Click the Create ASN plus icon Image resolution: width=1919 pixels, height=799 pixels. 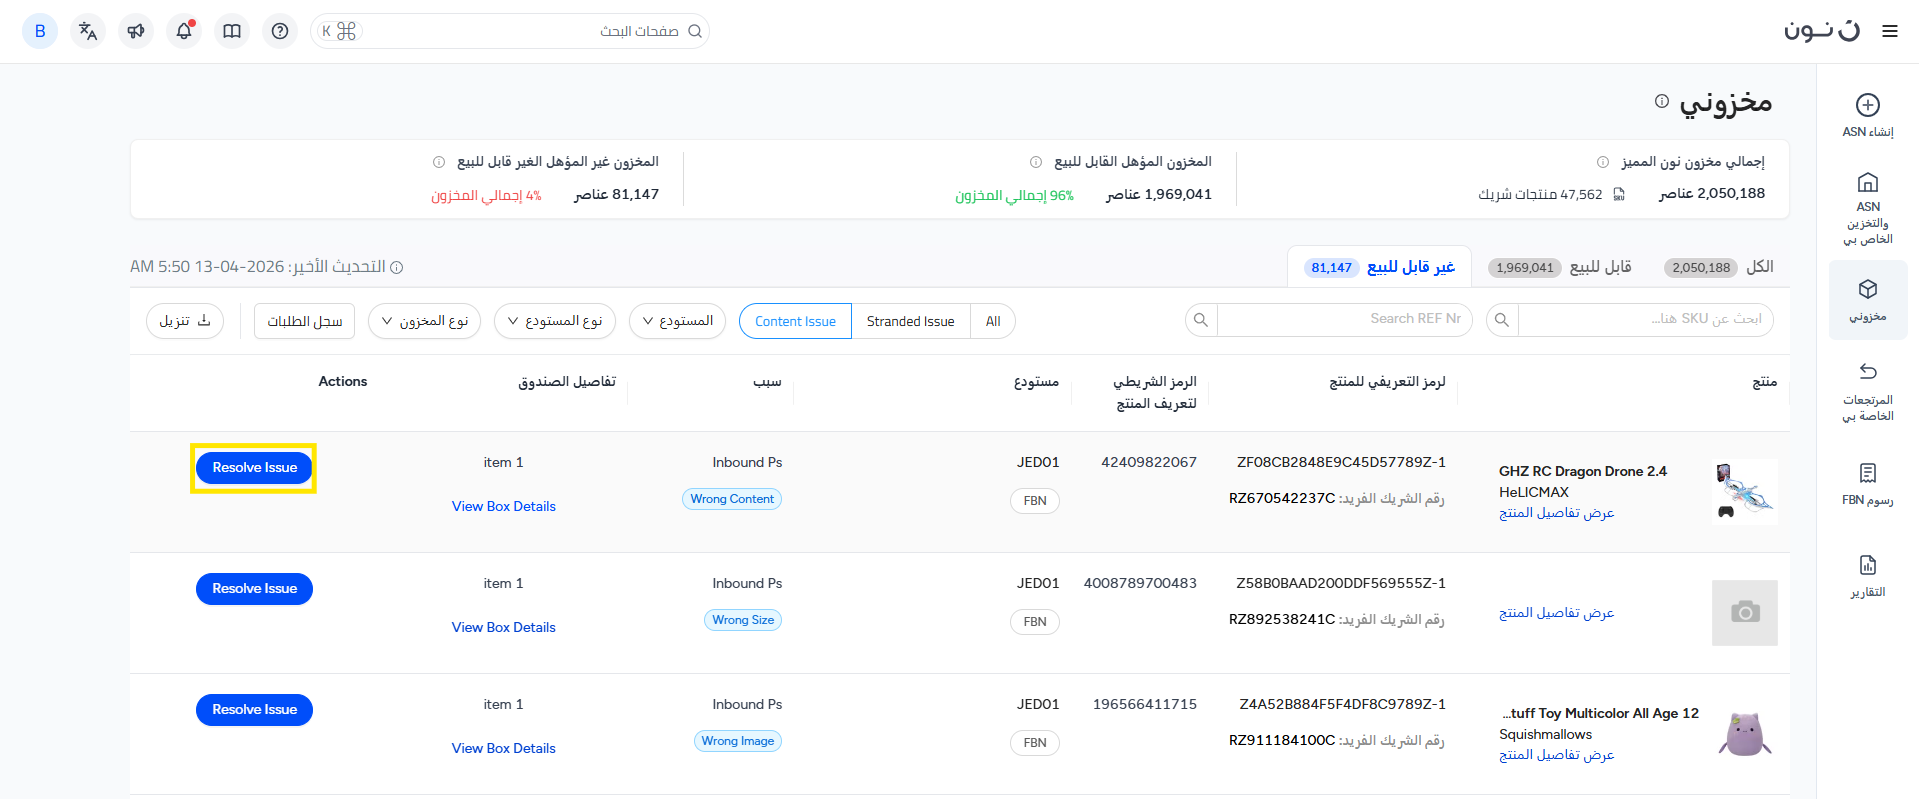(x=1867, y=105)
